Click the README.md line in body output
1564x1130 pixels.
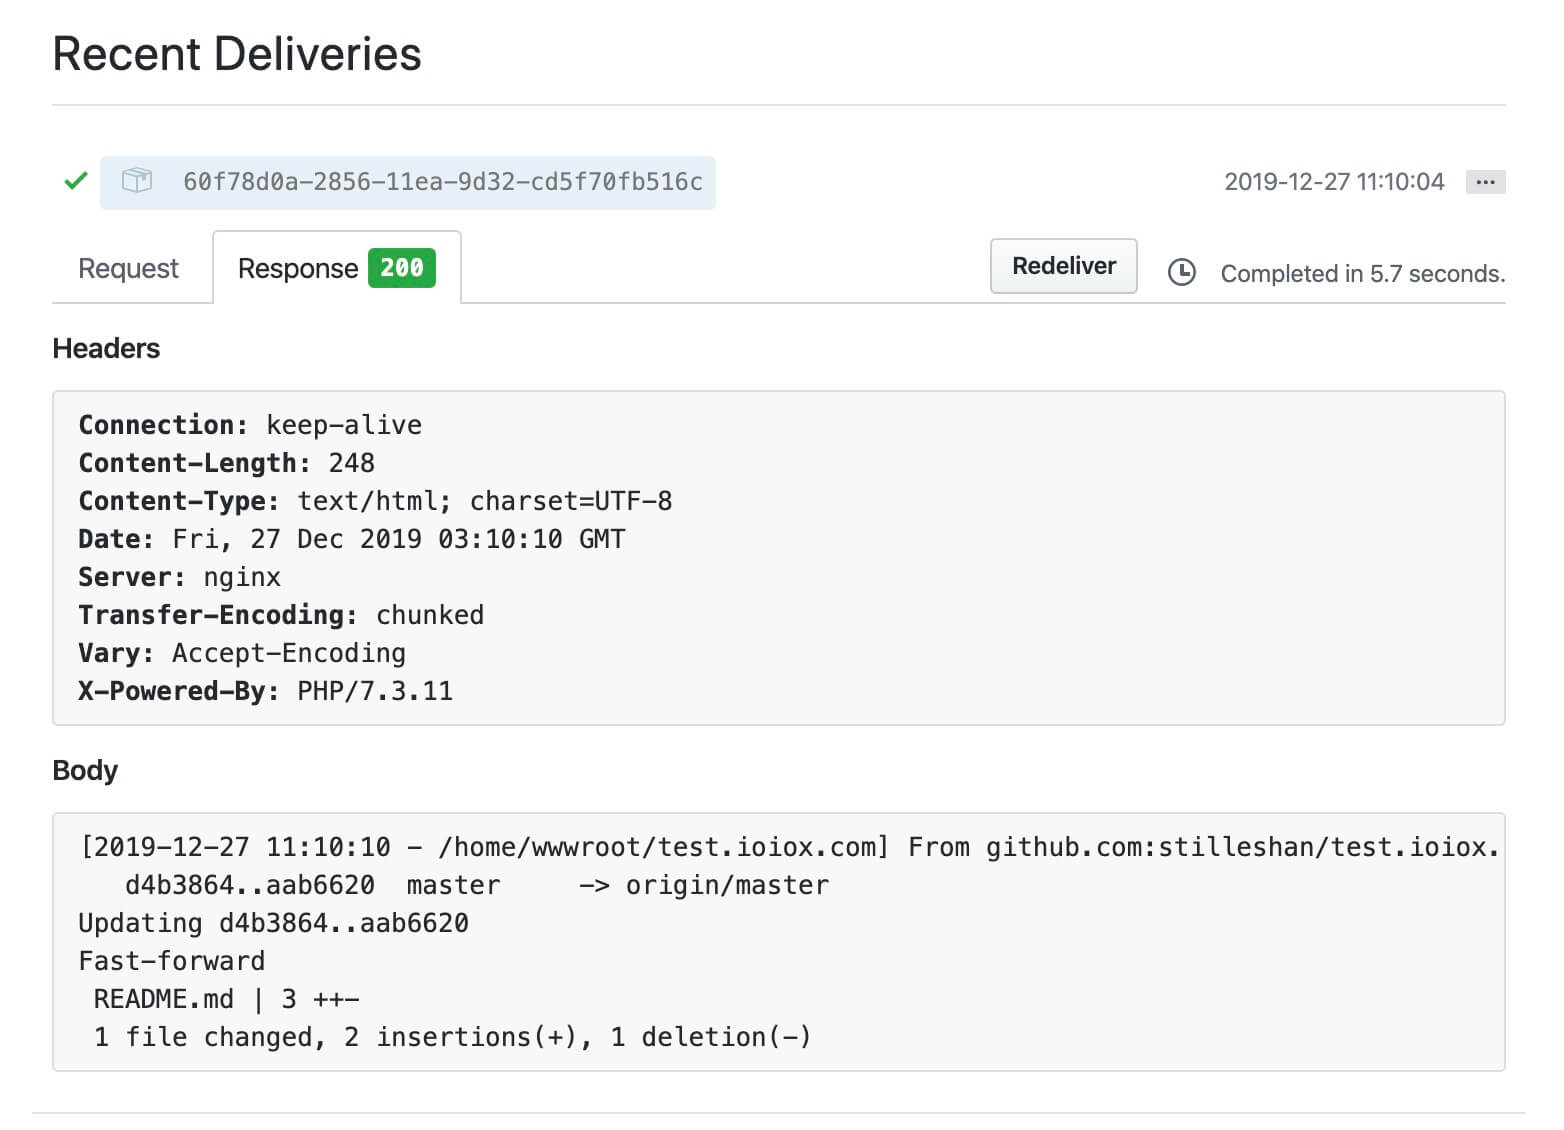(x=226, y=999)
